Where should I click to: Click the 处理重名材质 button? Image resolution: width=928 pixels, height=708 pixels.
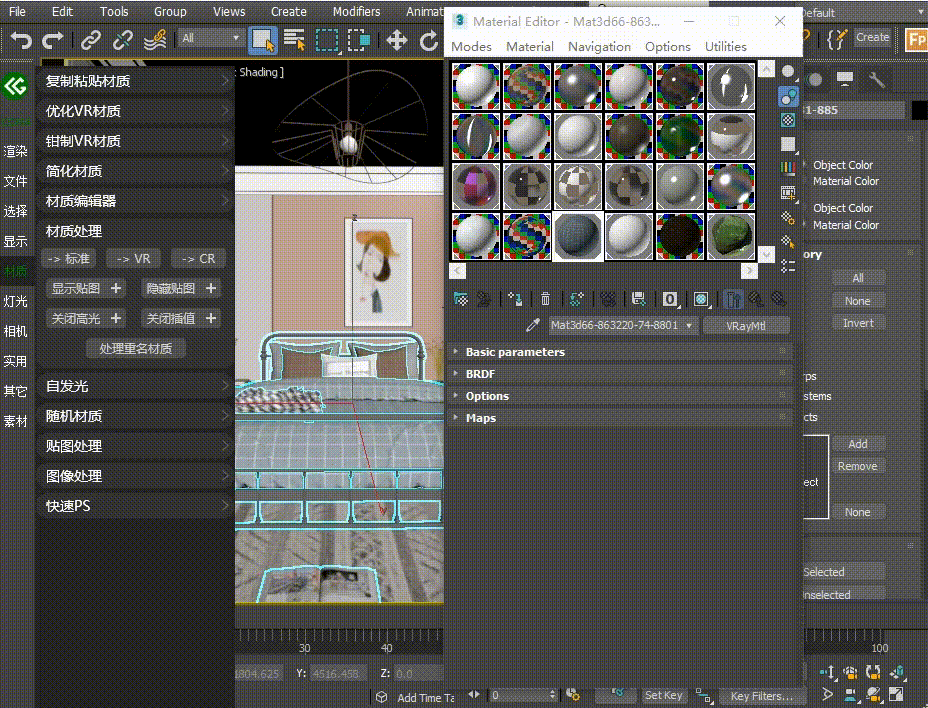pos(136,349)
